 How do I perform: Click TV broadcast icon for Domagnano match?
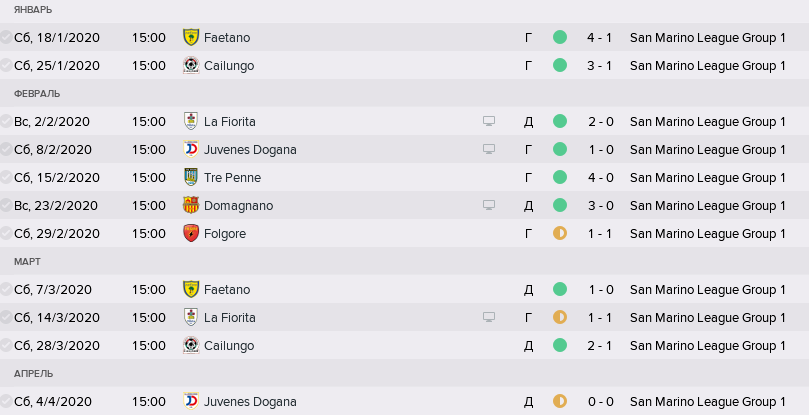[489, 205]
